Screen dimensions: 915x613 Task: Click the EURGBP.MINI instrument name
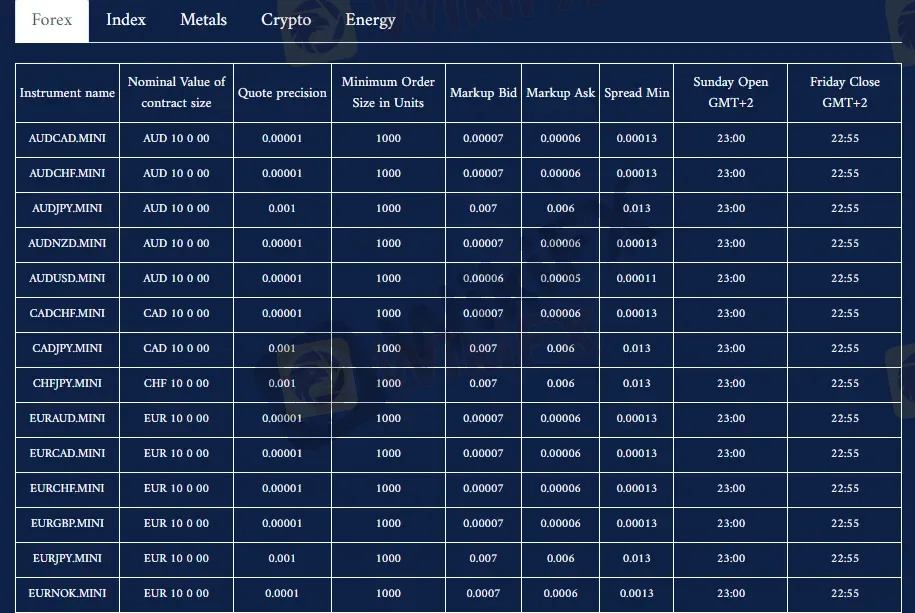click(67, 523)
